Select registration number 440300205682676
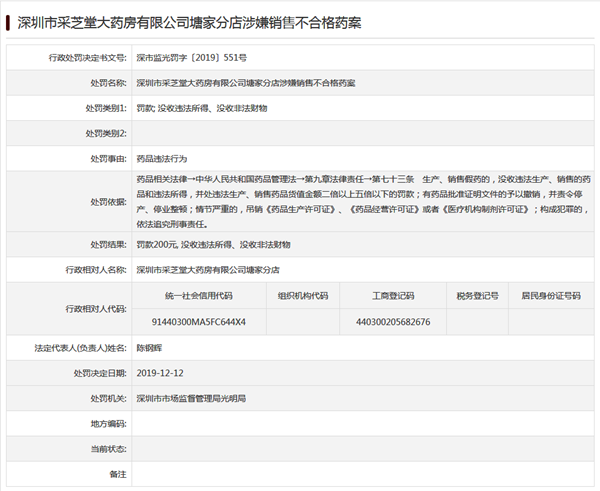The image size is (600, 491). point(393,322)
